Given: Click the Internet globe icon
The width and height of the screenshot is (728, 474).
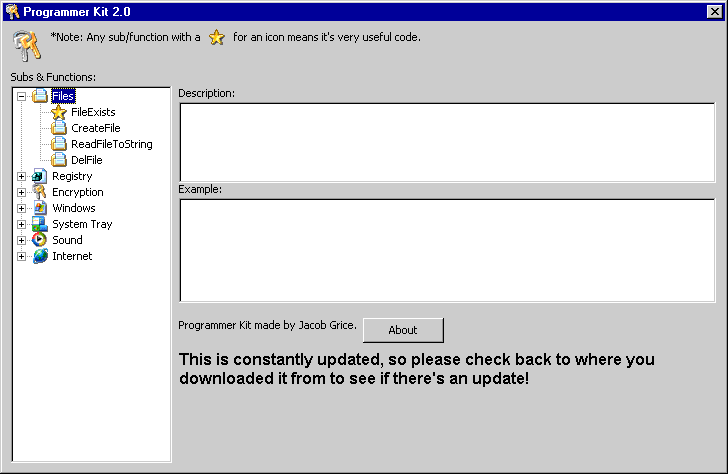Looking at the screenshot, I should point(40,256).
